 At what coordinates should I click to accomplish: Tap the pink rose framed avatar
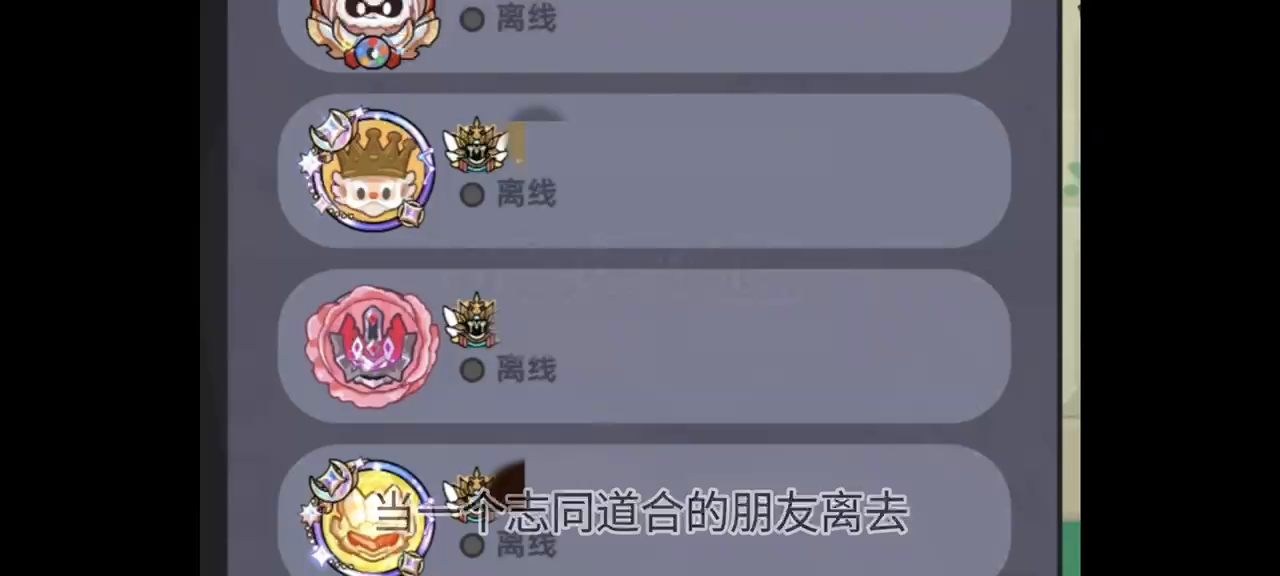point(371,346)
